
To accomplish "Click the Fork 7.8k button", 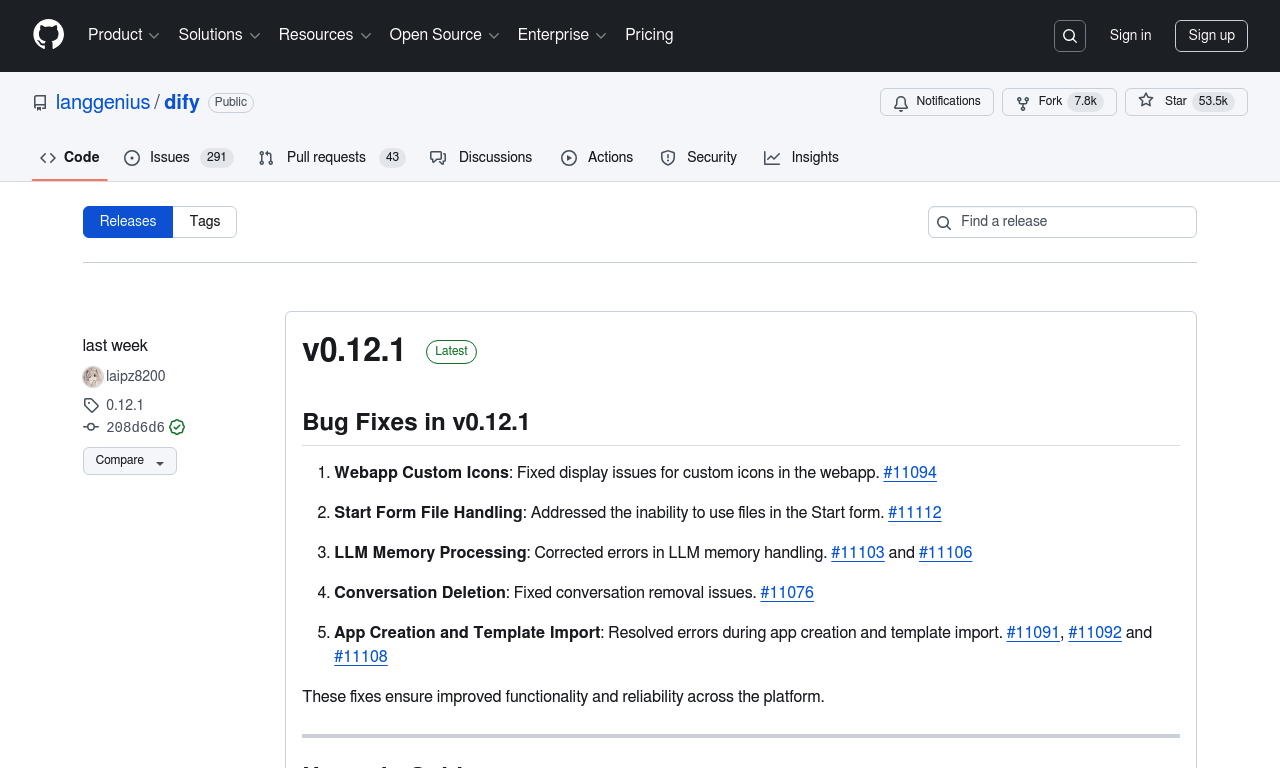I will point(1059,102).
